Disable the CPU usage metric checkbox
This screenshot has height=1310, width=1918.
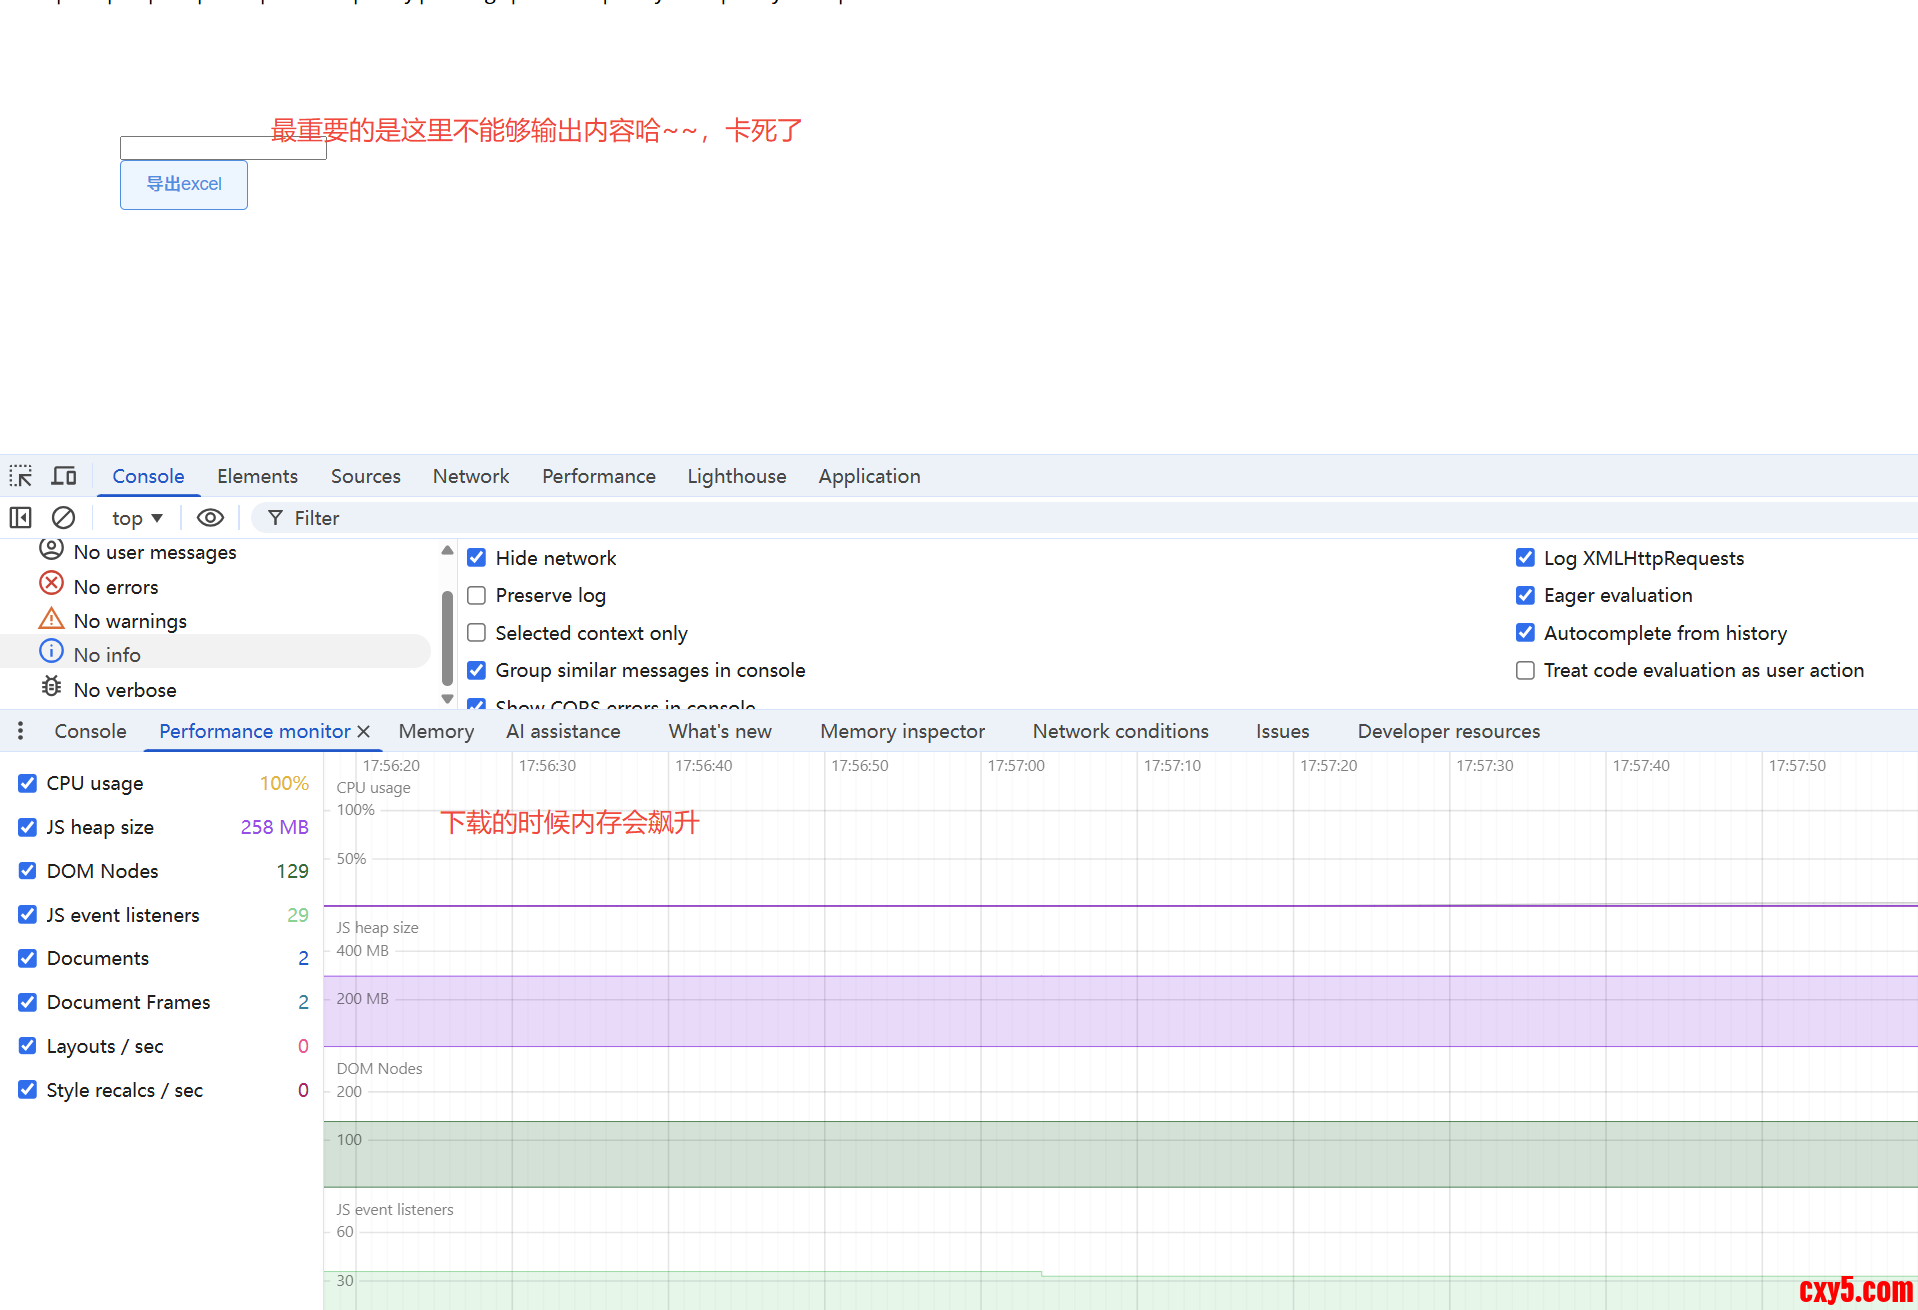[28, 783]
